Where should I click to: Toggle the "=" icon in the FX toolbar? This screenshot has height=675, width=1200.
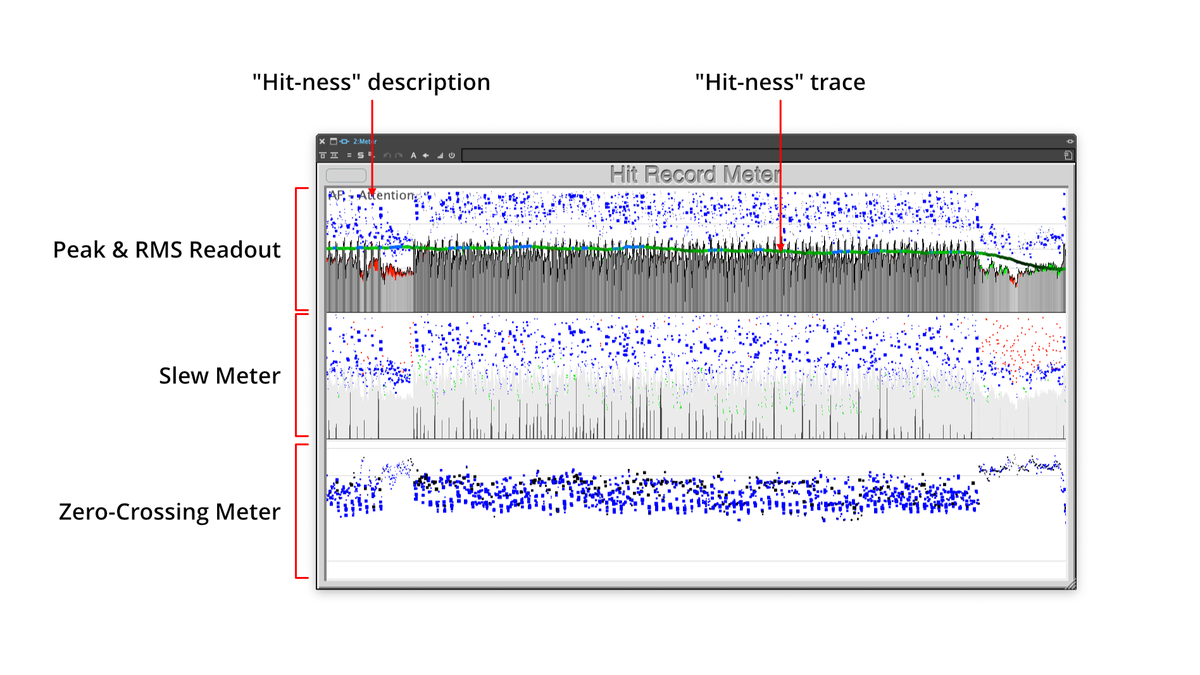[x=348, y=155]
